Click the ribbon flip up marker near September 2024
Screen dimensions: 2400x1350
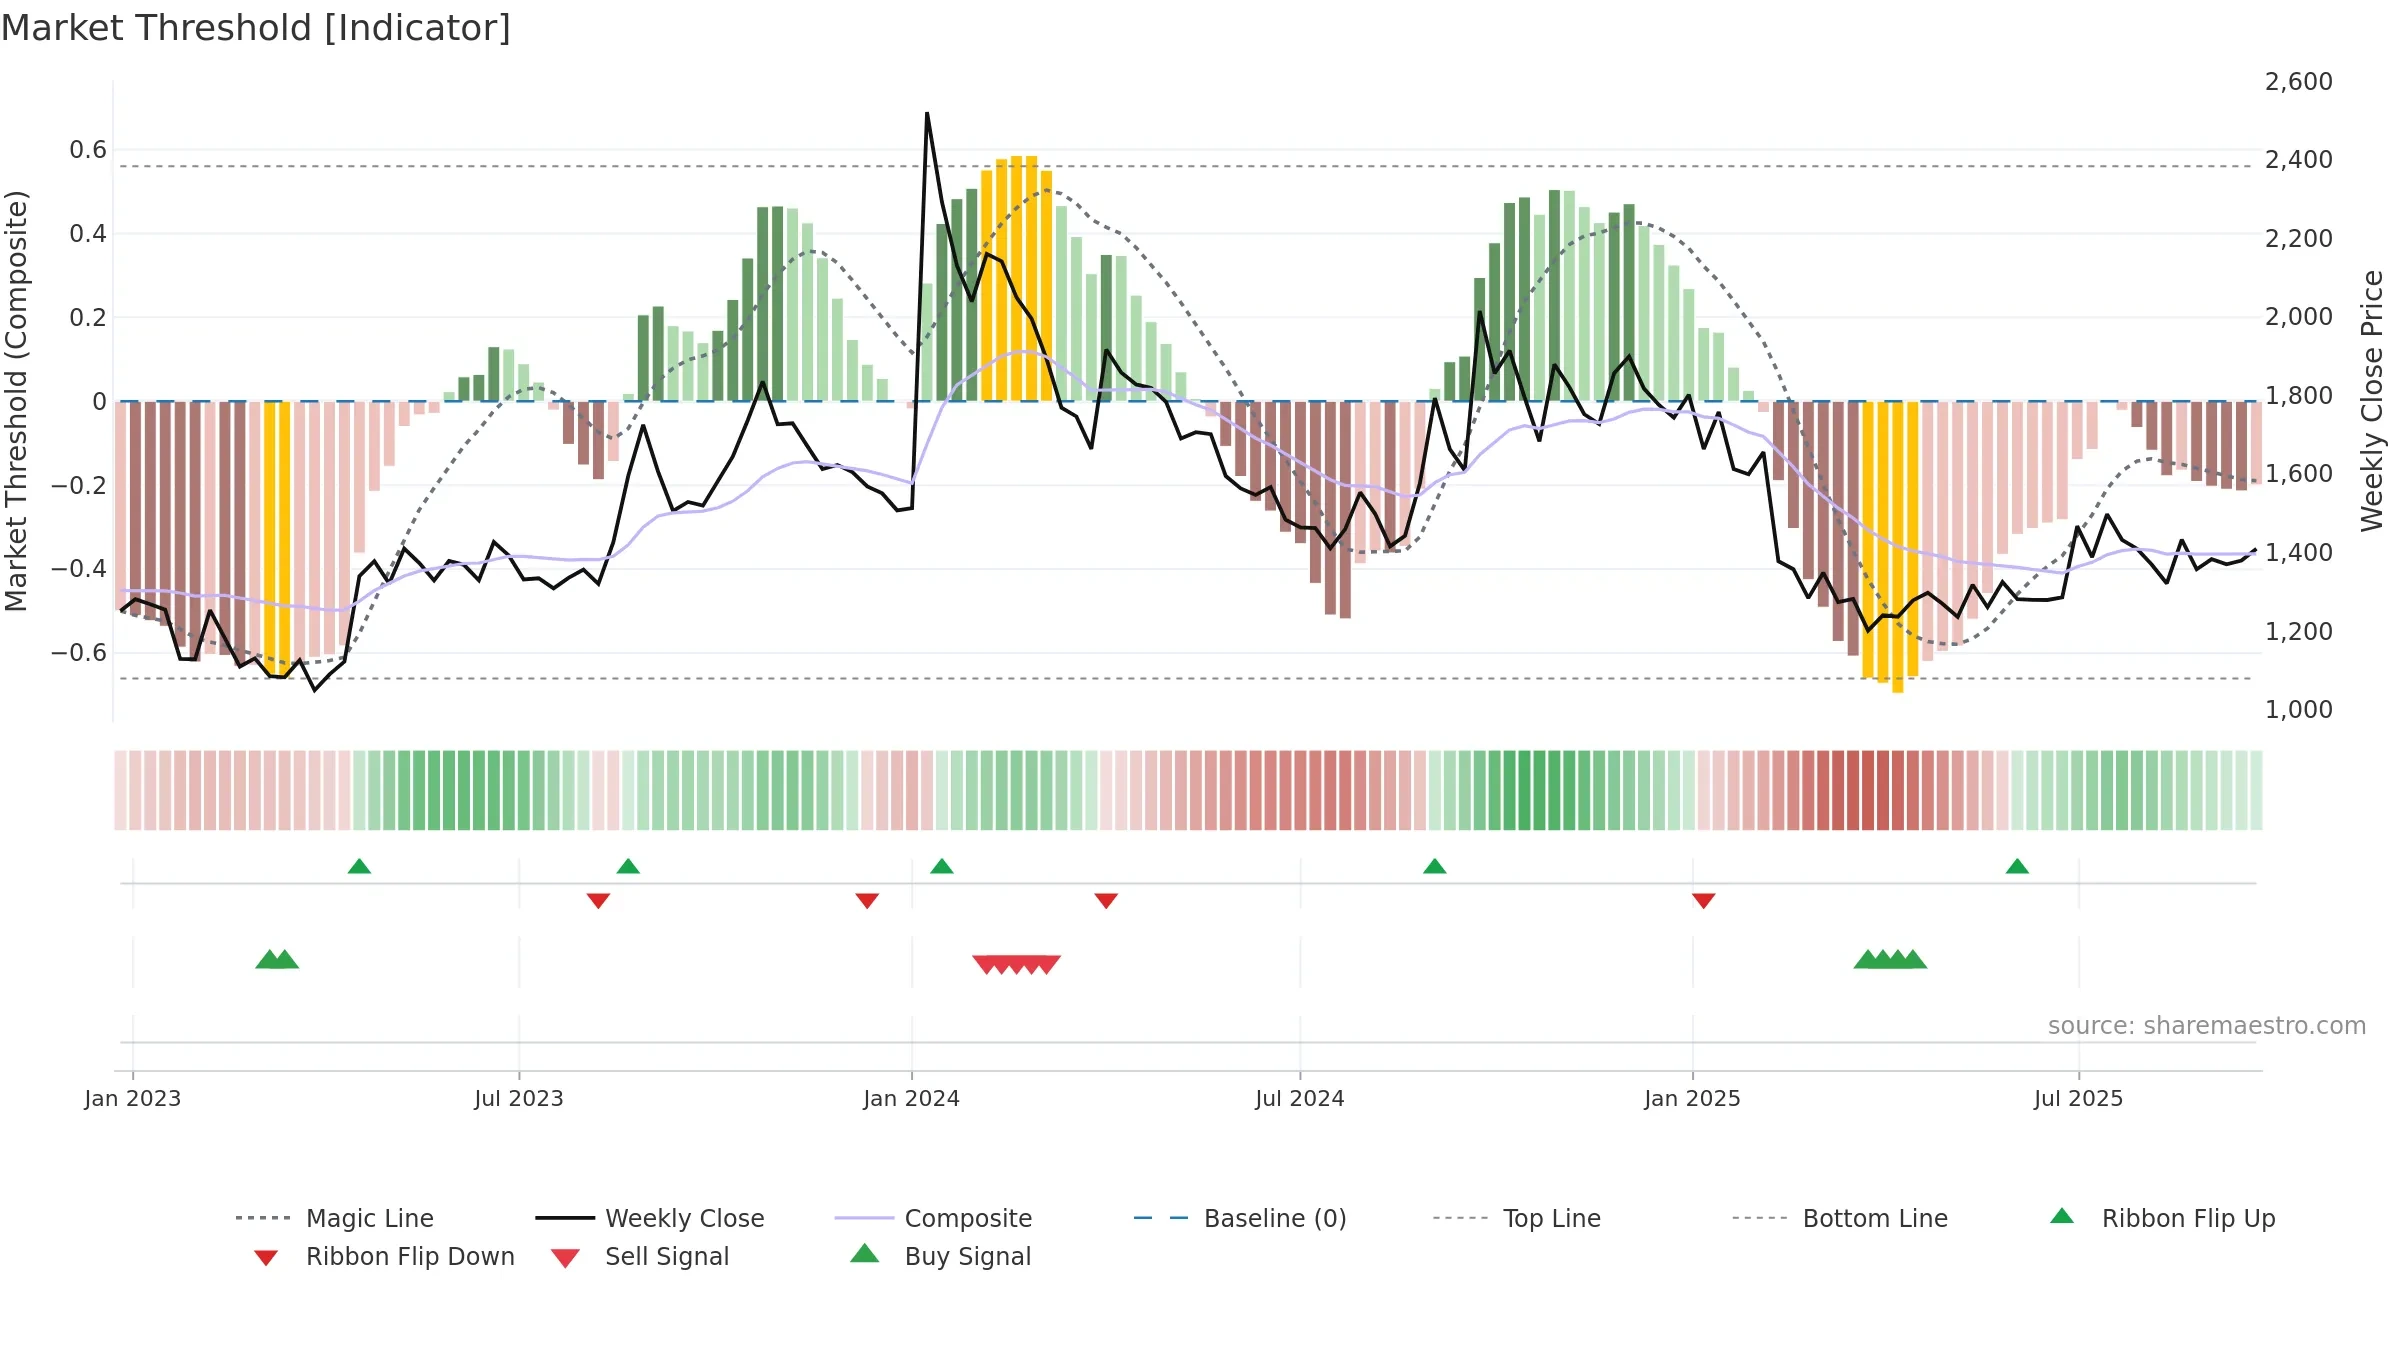[1435, 866]
